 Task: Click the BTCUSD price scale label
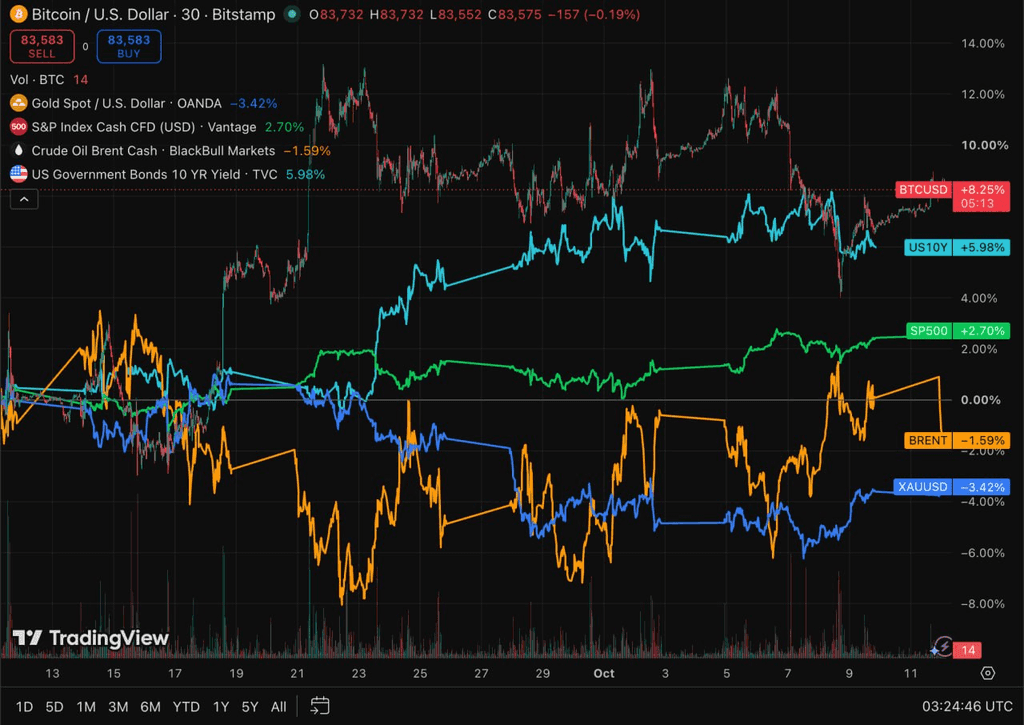click(923, 189)
